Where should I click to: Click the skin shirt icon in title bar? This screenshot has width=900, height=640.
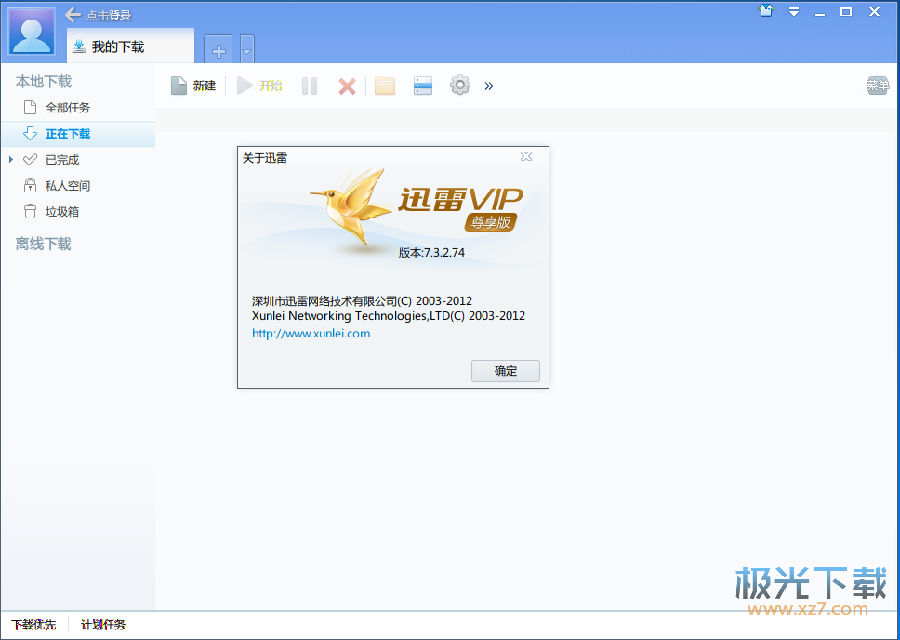(x=766, y=11)
